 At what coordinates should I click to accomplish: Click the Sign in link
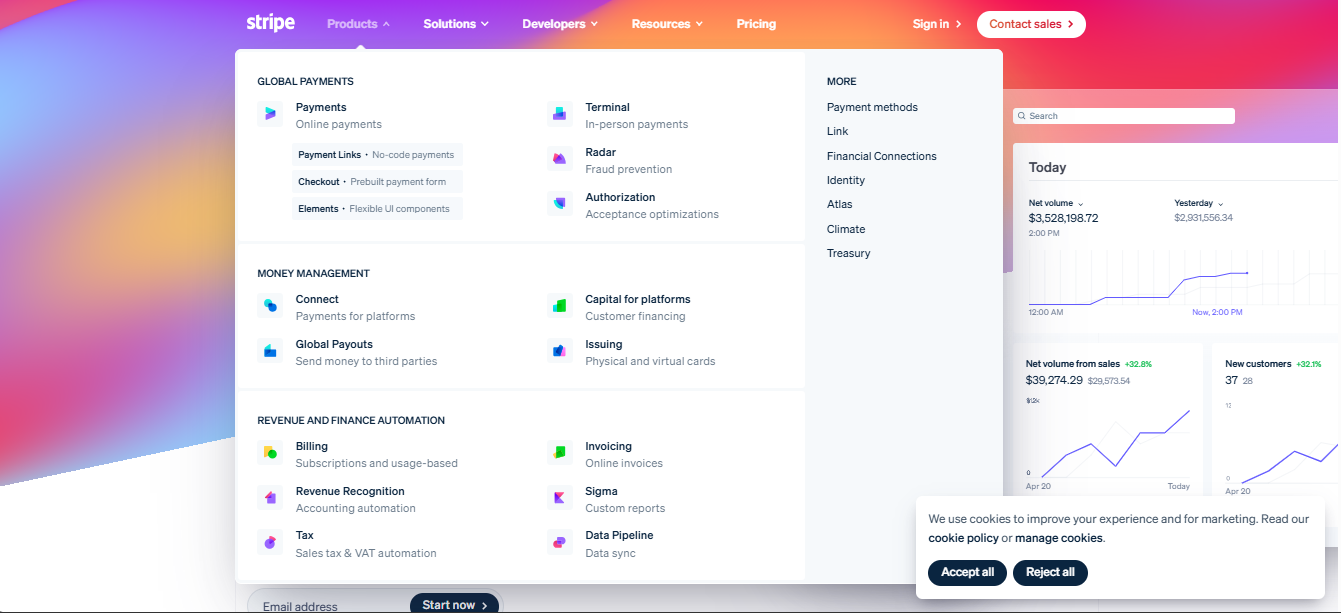(937, 24)
